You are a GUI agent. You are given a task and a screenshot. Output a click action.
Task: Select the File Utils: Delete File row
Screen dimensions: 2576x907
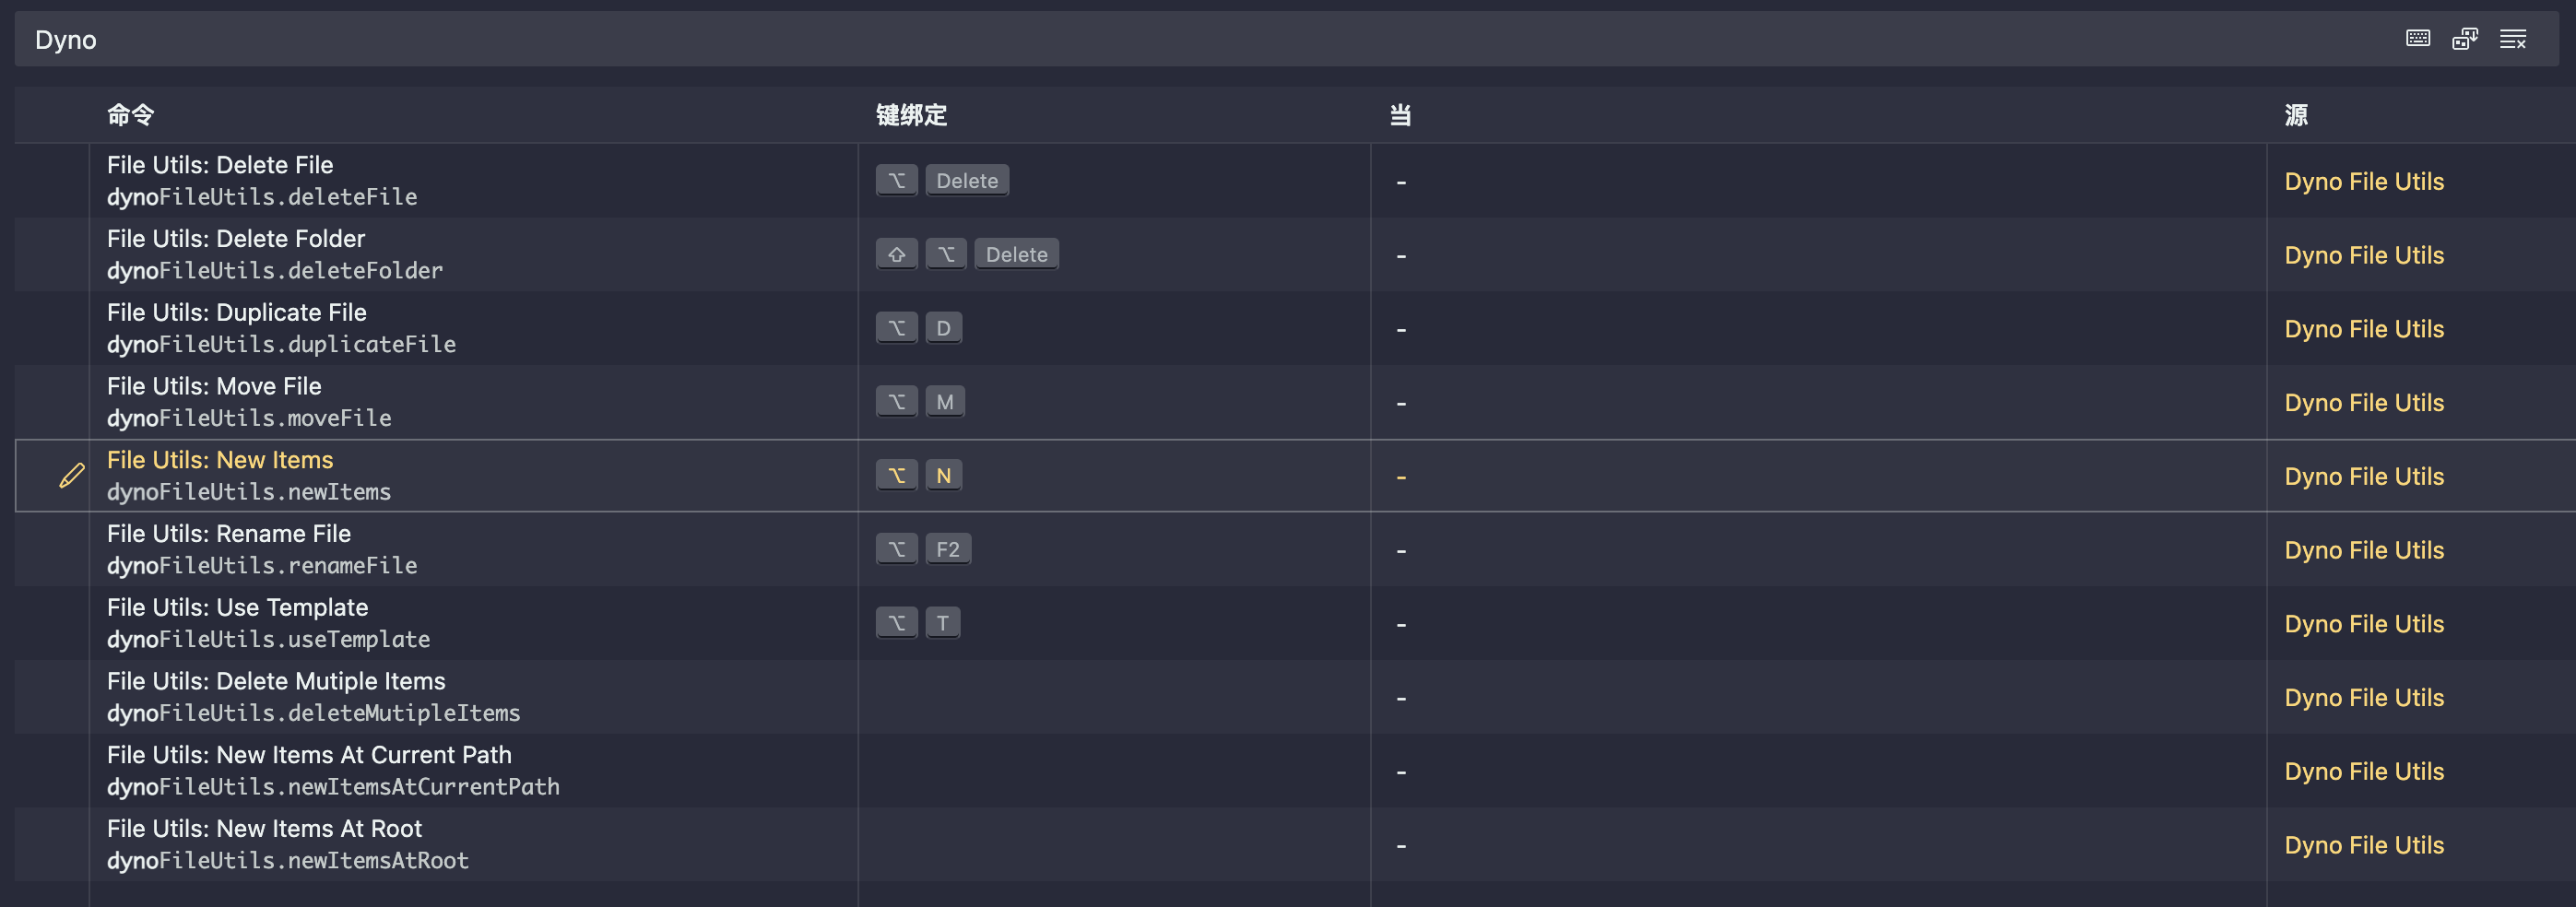(x=1295, y=181)
